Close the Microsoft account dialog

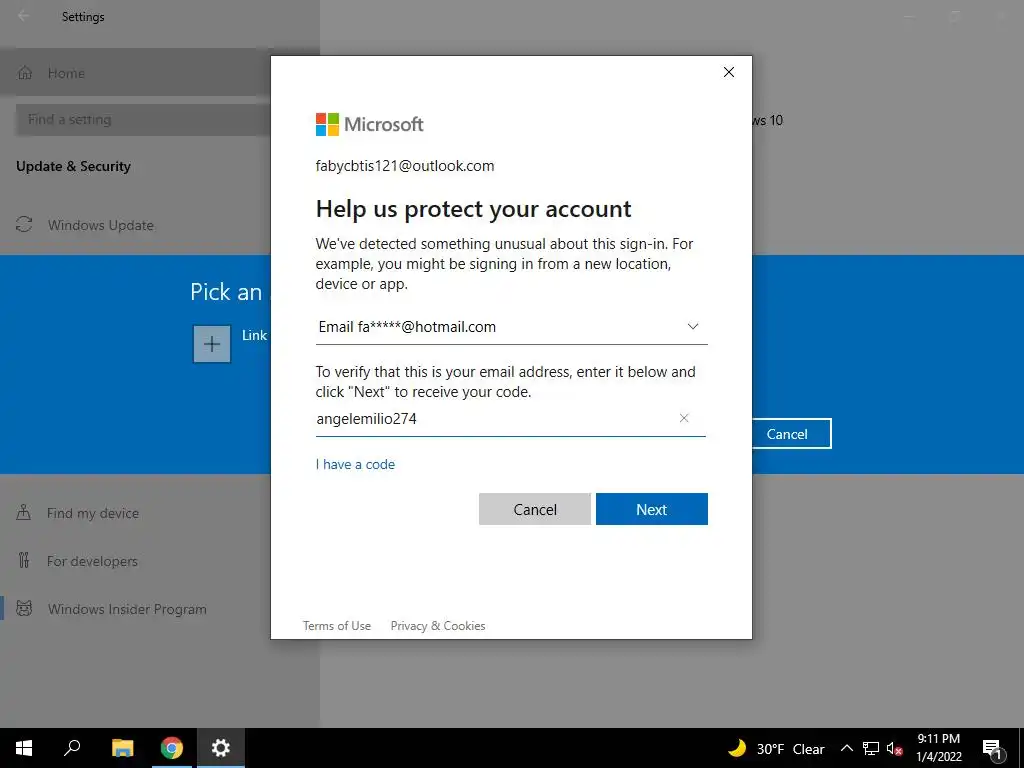click(729, 72)
